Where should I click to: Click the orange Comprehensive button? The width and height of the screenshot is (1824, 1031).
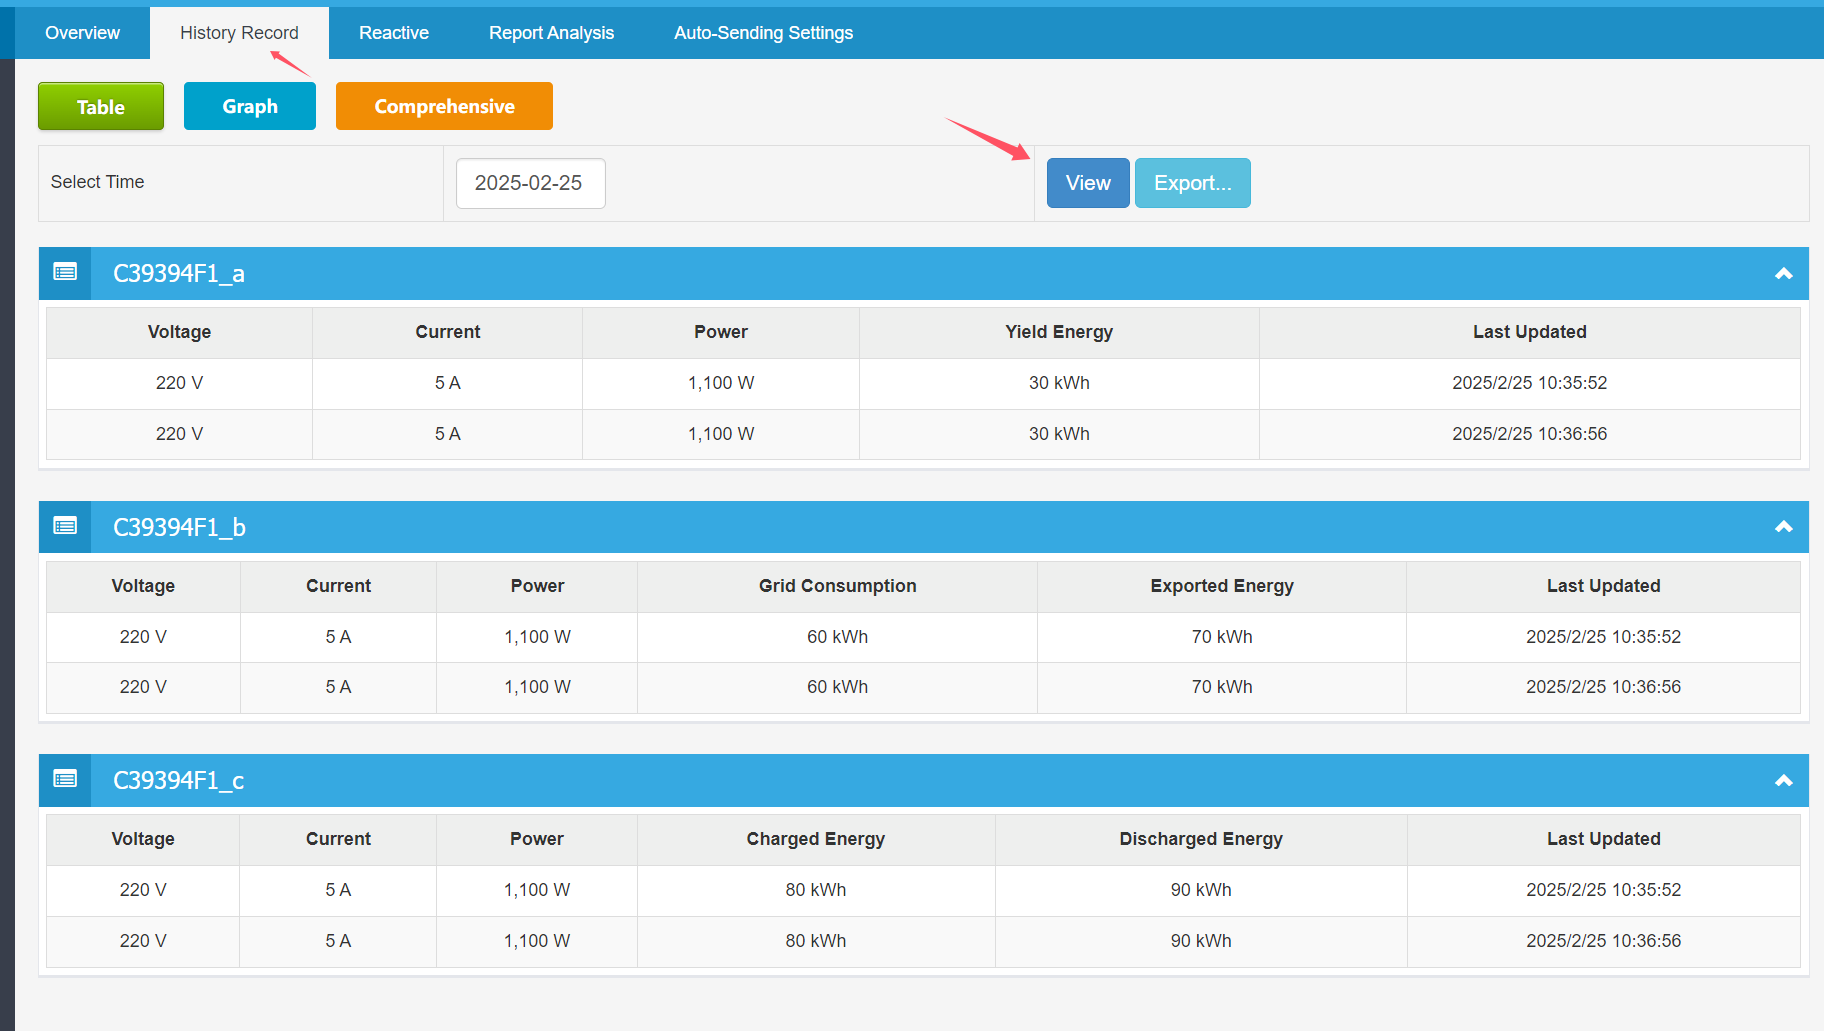pyautogui.click(x=444, y=106)
